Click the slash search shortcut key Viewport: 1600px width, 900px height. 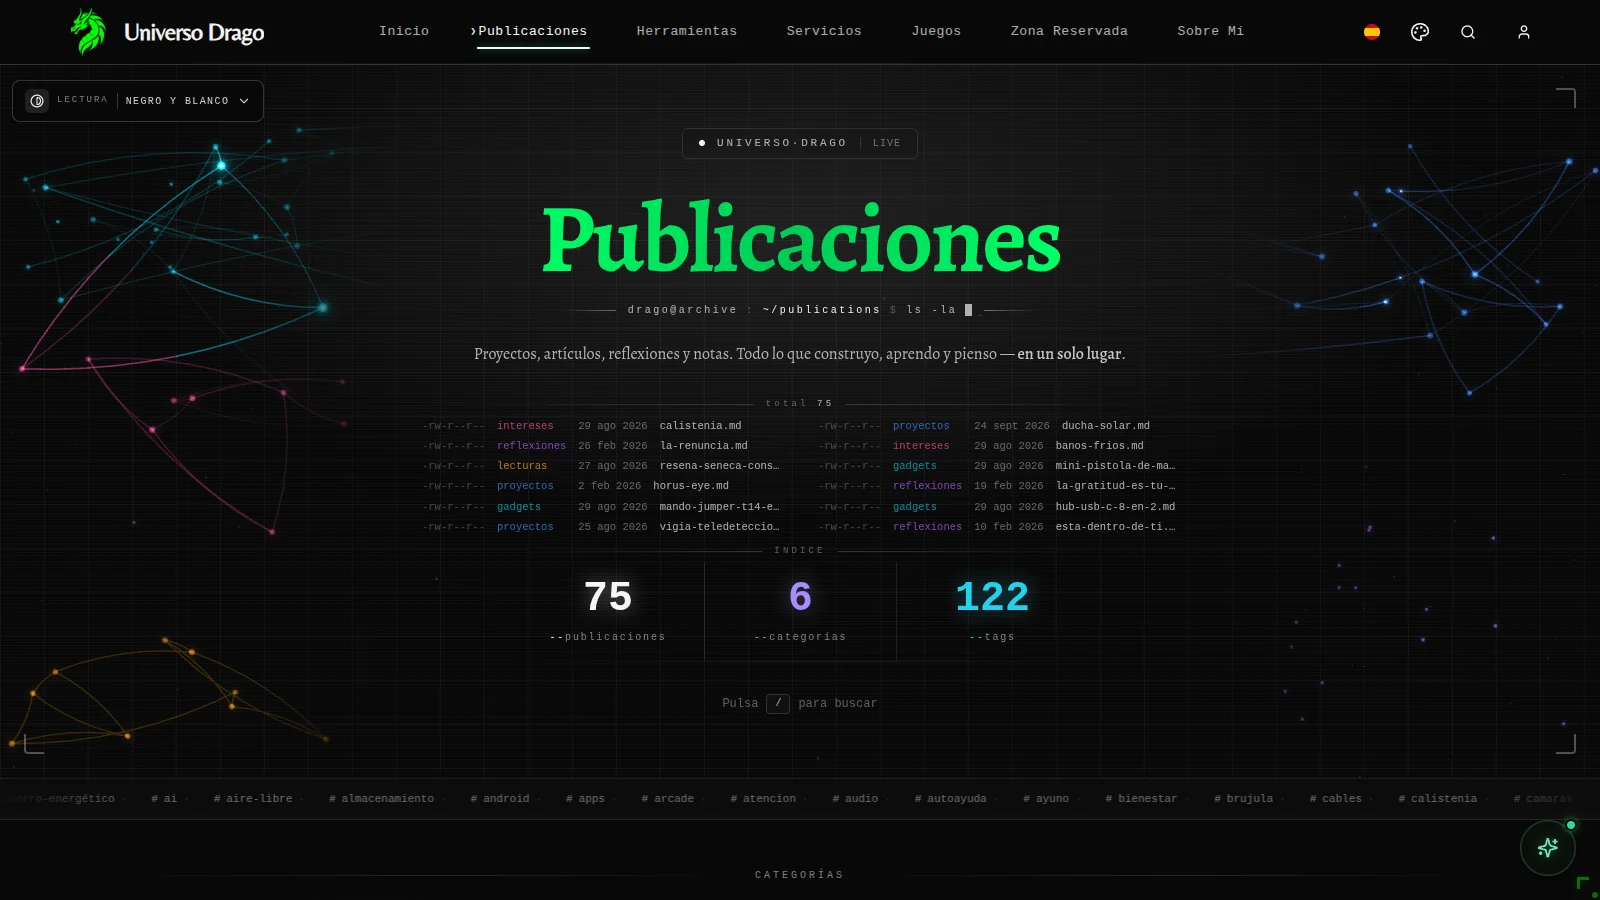pyautogui.click(x=778, y=703)
